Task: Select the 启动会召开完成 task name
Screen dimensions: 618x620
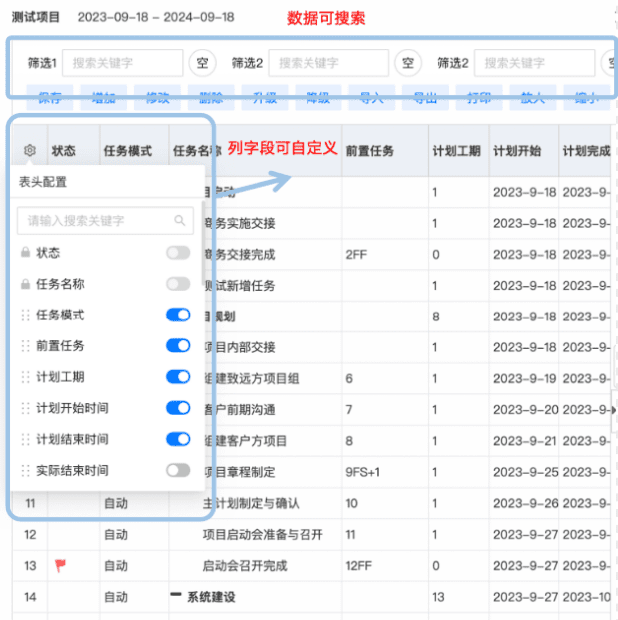Action: (x=245, y=566)
